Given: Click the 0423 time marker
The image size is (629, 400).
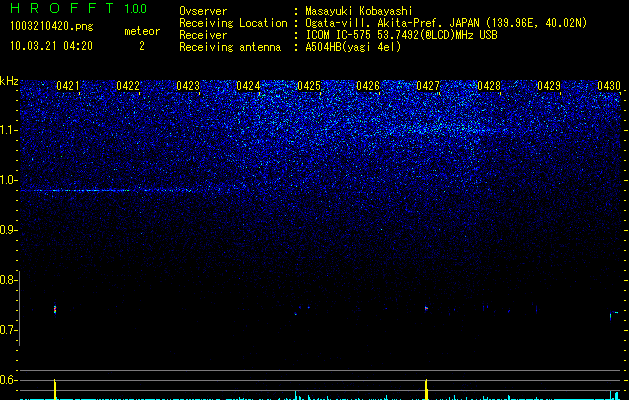Looking at the screenshot, I should 188,86.
